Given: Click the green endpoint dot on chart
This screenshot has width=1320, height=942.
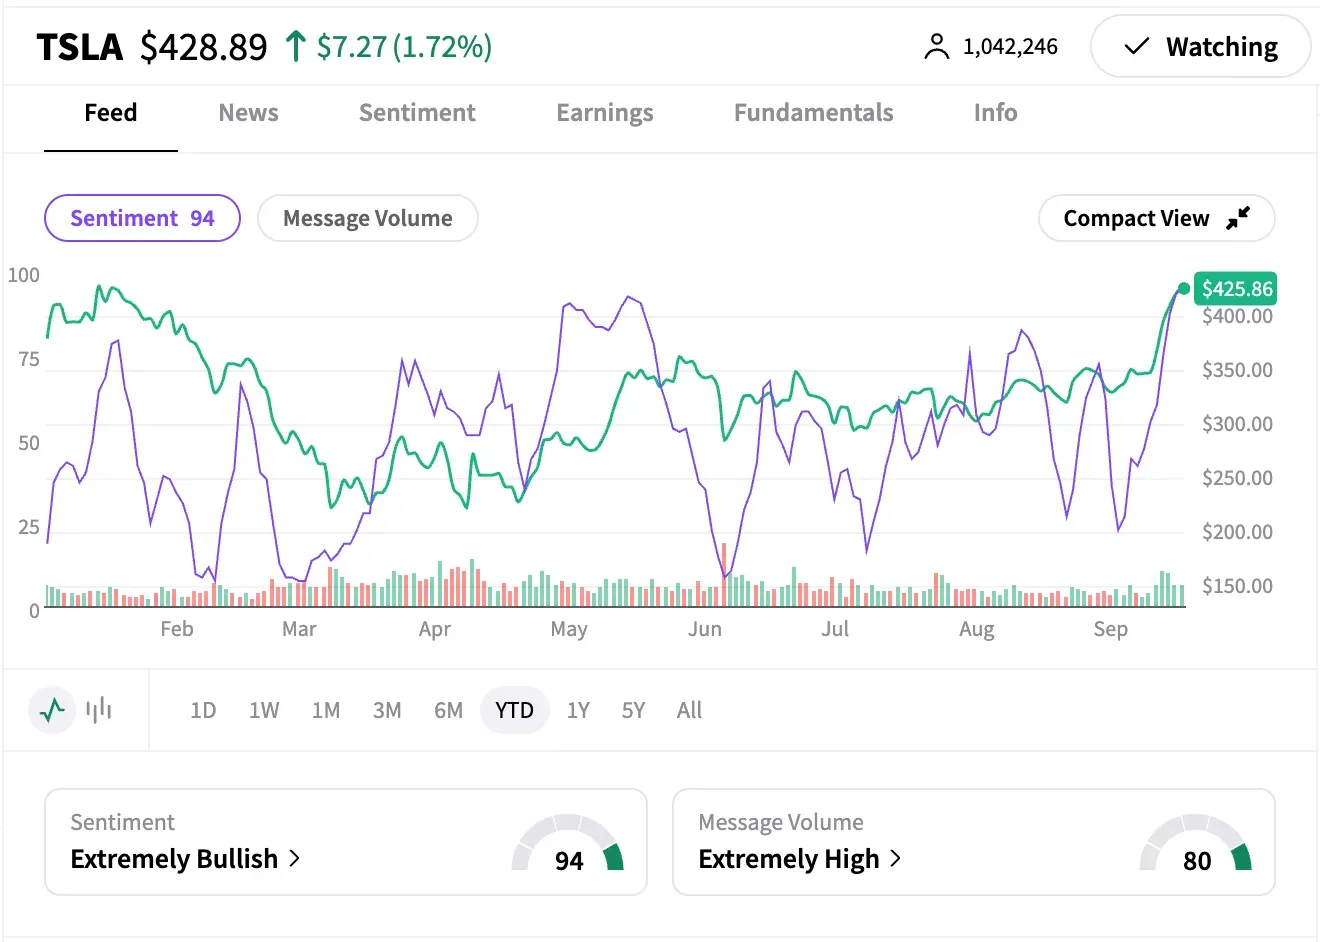Looking at the screenshot, I should tap(1184, 289).
